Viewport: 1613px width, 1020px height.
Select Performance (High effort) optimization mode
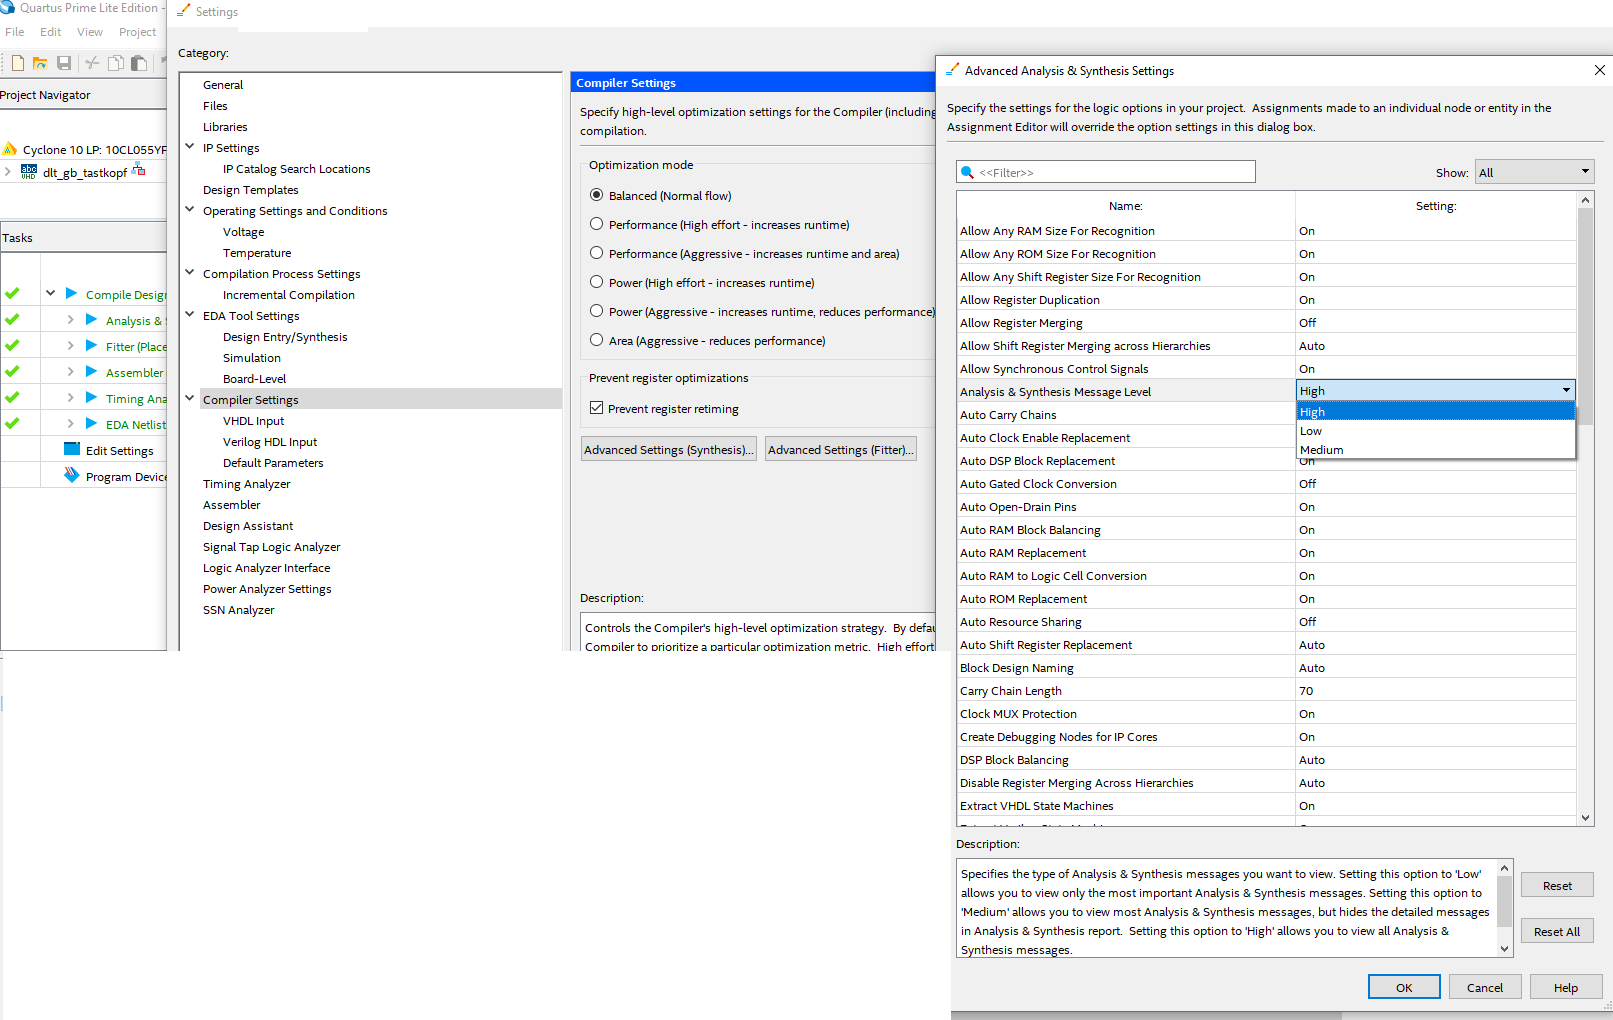(x=596, y=224)
